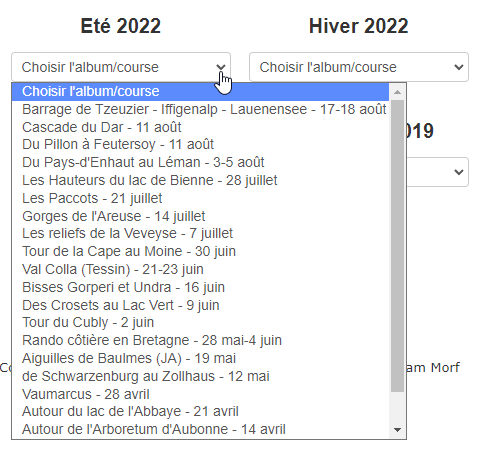
Task: Collapse the Eté 2022 album dropdown
Action: click(121, 67)
